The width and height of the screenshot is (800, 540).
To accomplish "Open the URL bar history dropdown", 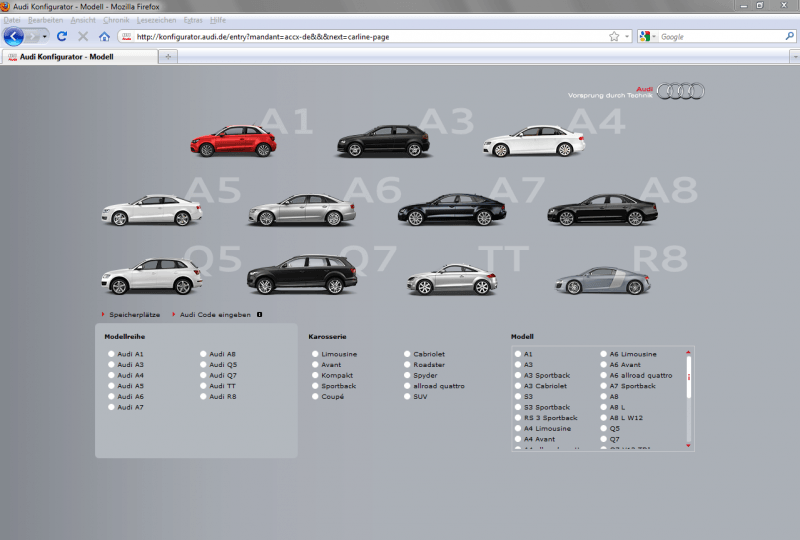I will pos(627,36).
